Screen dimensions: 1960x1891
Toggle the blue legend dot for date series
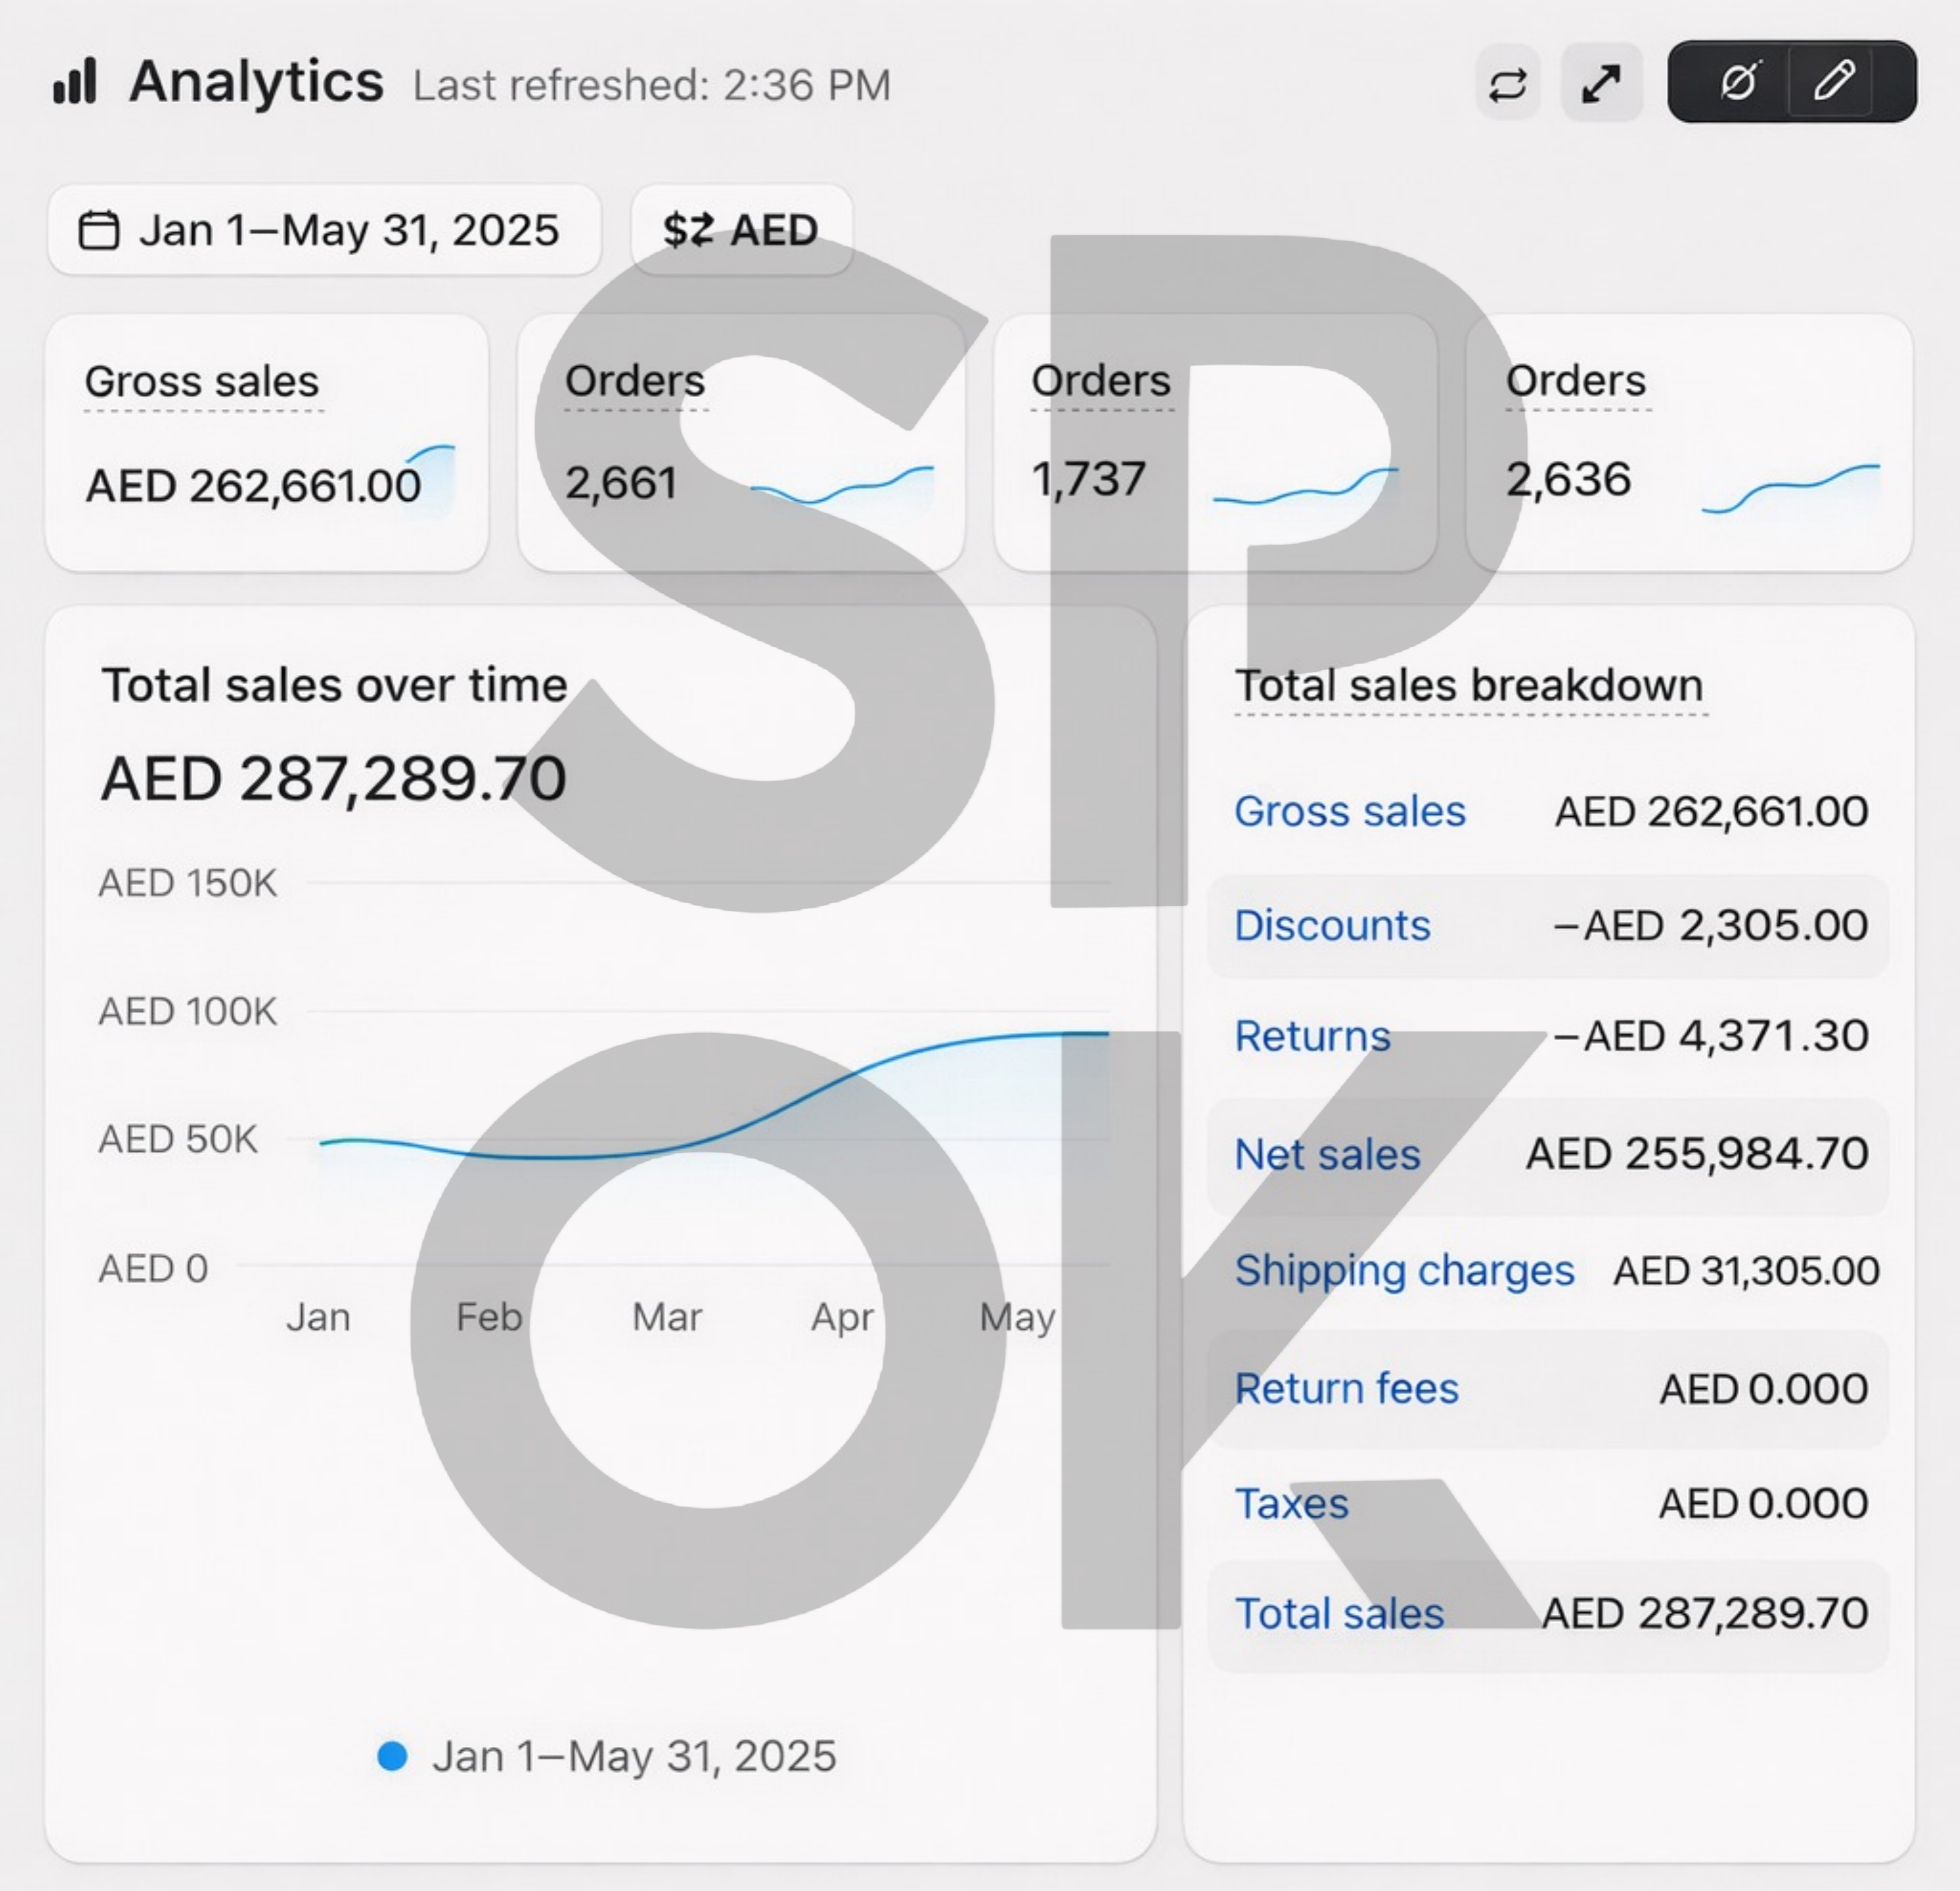[392, 1756]
